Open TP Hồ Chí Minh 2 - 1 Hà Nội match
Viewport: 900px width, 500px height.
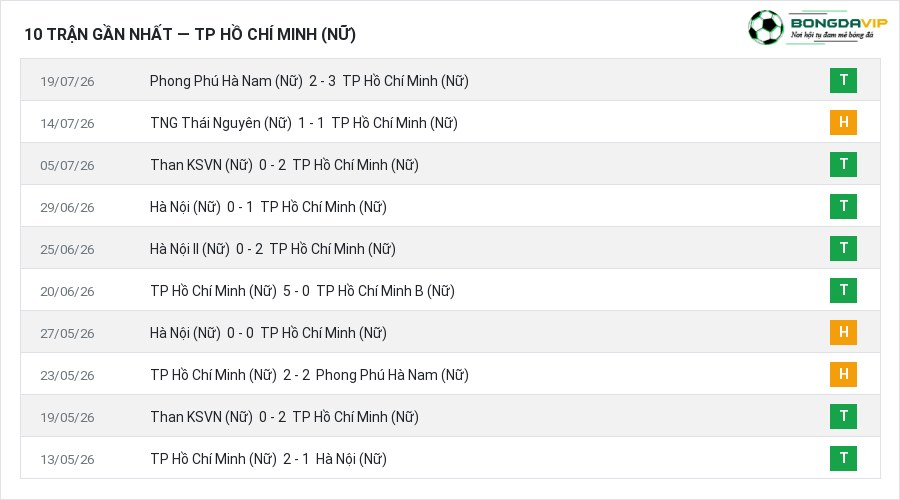[268, 459]
